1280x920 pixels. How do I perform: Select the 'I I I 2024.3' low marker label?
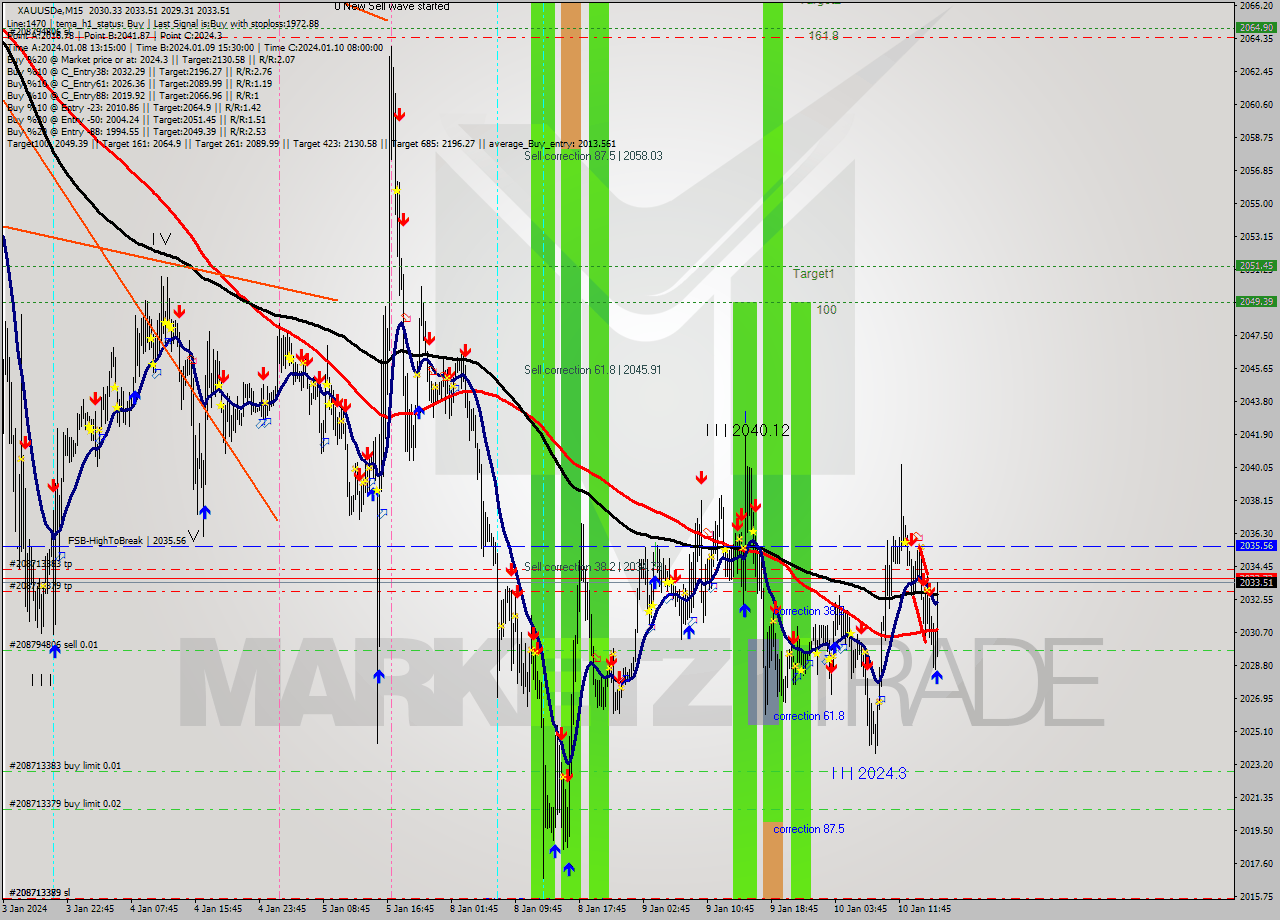[x=869, y=773]
